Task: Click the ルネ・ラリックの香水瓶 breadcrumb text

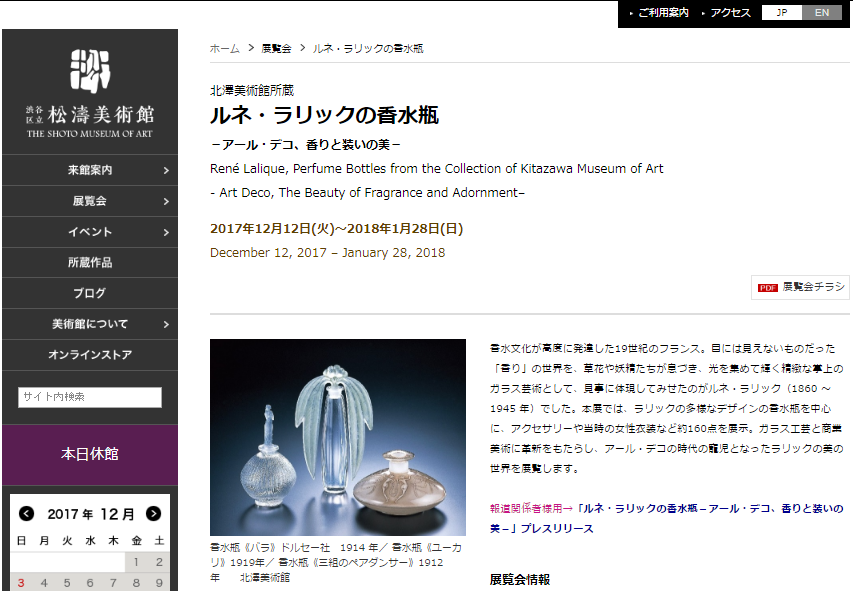Action: [x=368, y=48]
